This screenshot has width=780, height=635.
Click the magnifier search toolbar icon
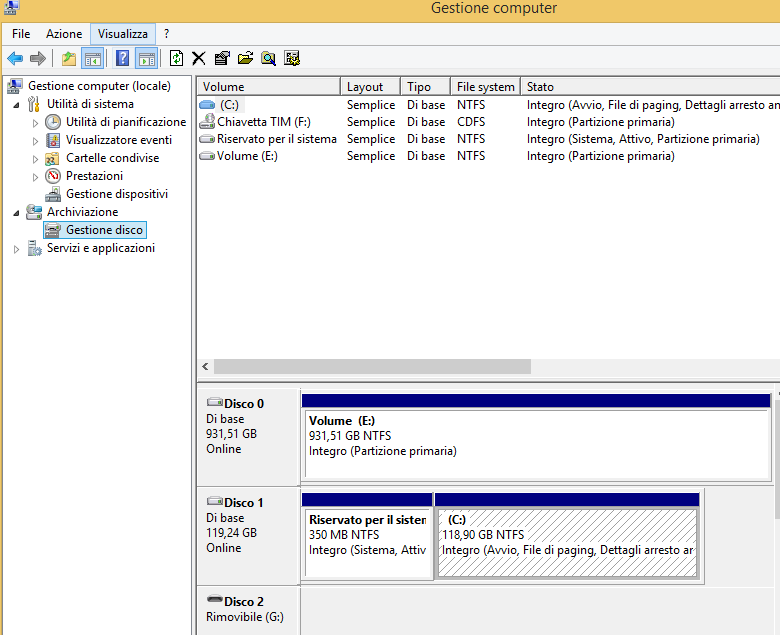click(x=269, y=58)
